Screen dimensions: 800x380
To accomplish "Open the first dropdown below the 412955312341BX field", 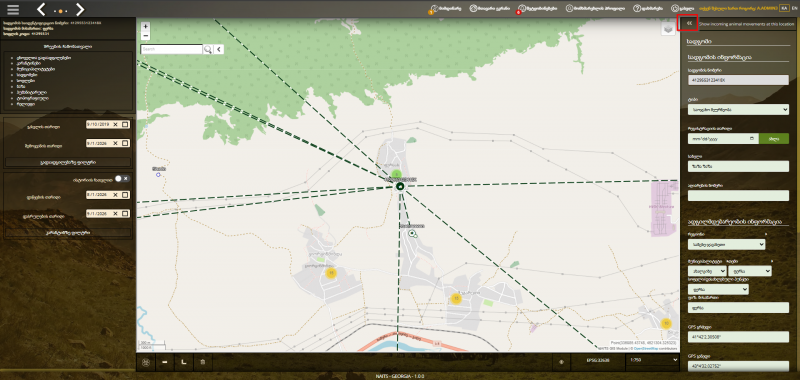I will click(x=738, y=109).
